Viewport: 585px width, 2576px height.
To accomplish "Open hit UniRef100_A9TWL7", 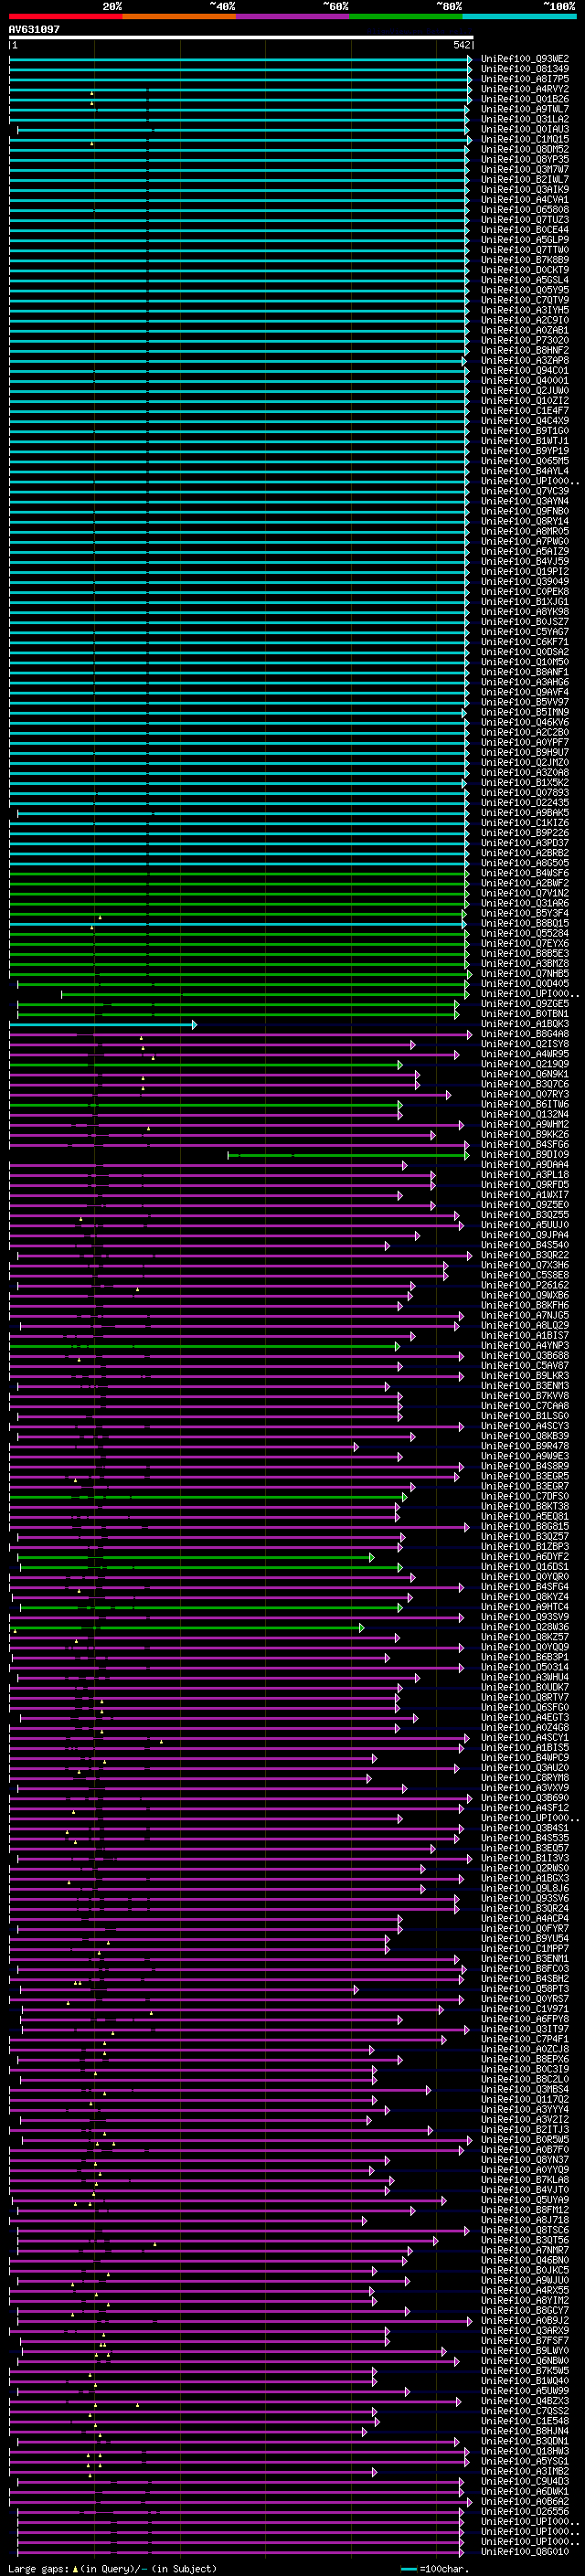I will click(x=525, y=109).
